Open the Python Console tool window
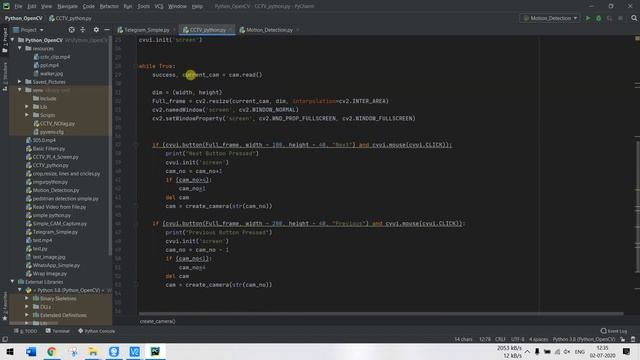 click(x=96, y=331)
